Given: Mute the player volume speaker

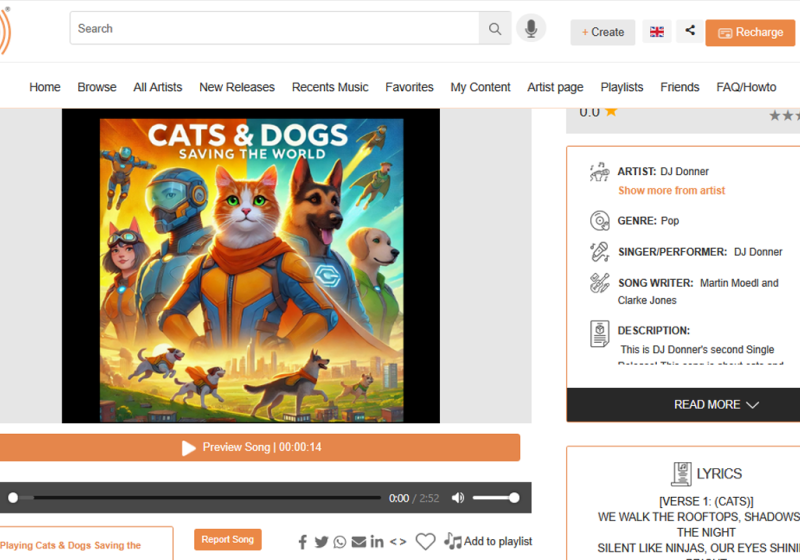Looking at the screenshot, I should [458, 498].
